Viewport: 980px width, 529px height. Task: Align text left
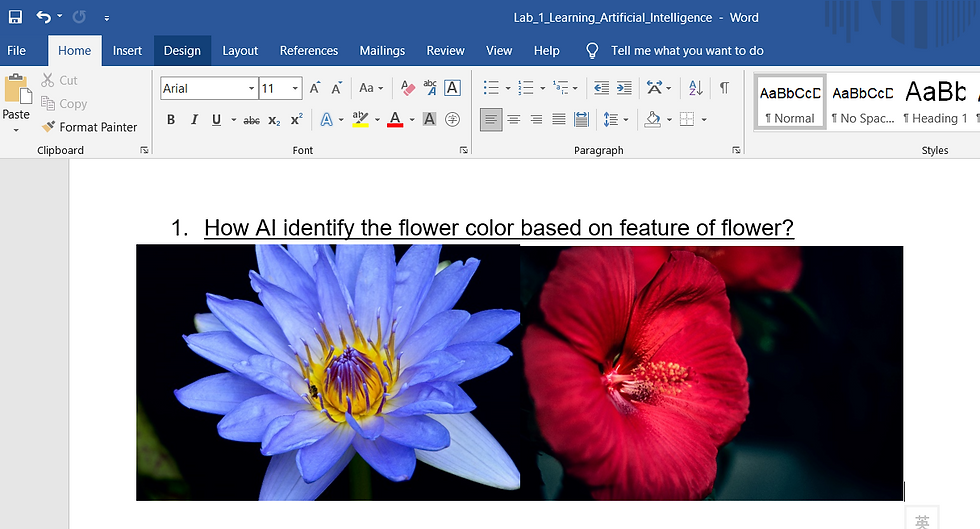[x=491, y=119]
